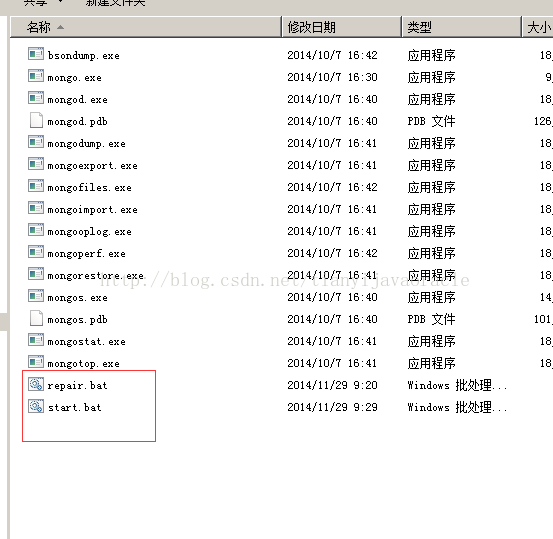Click the mongo.exe application icon
This screenshot has height=539, width=553.
tap(36, 76)
